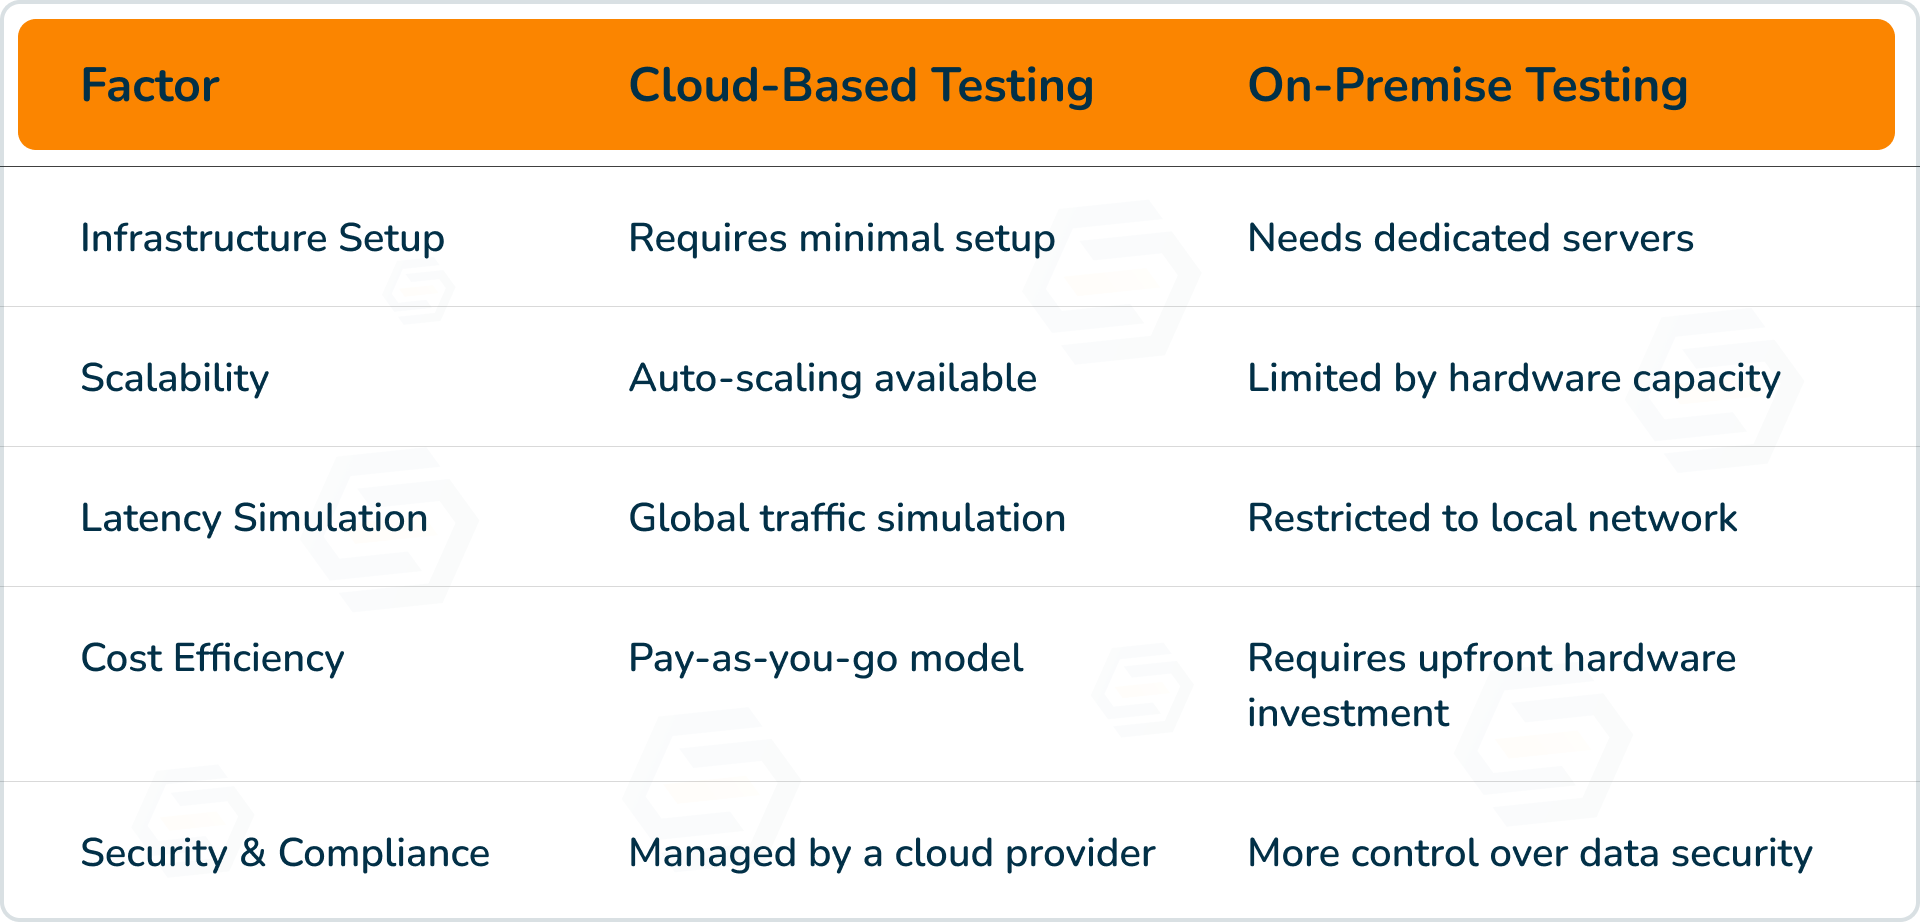The width and height of the screenshot is (1920, 922).
Task: Click the Factor column header
Action: [150, 85]
